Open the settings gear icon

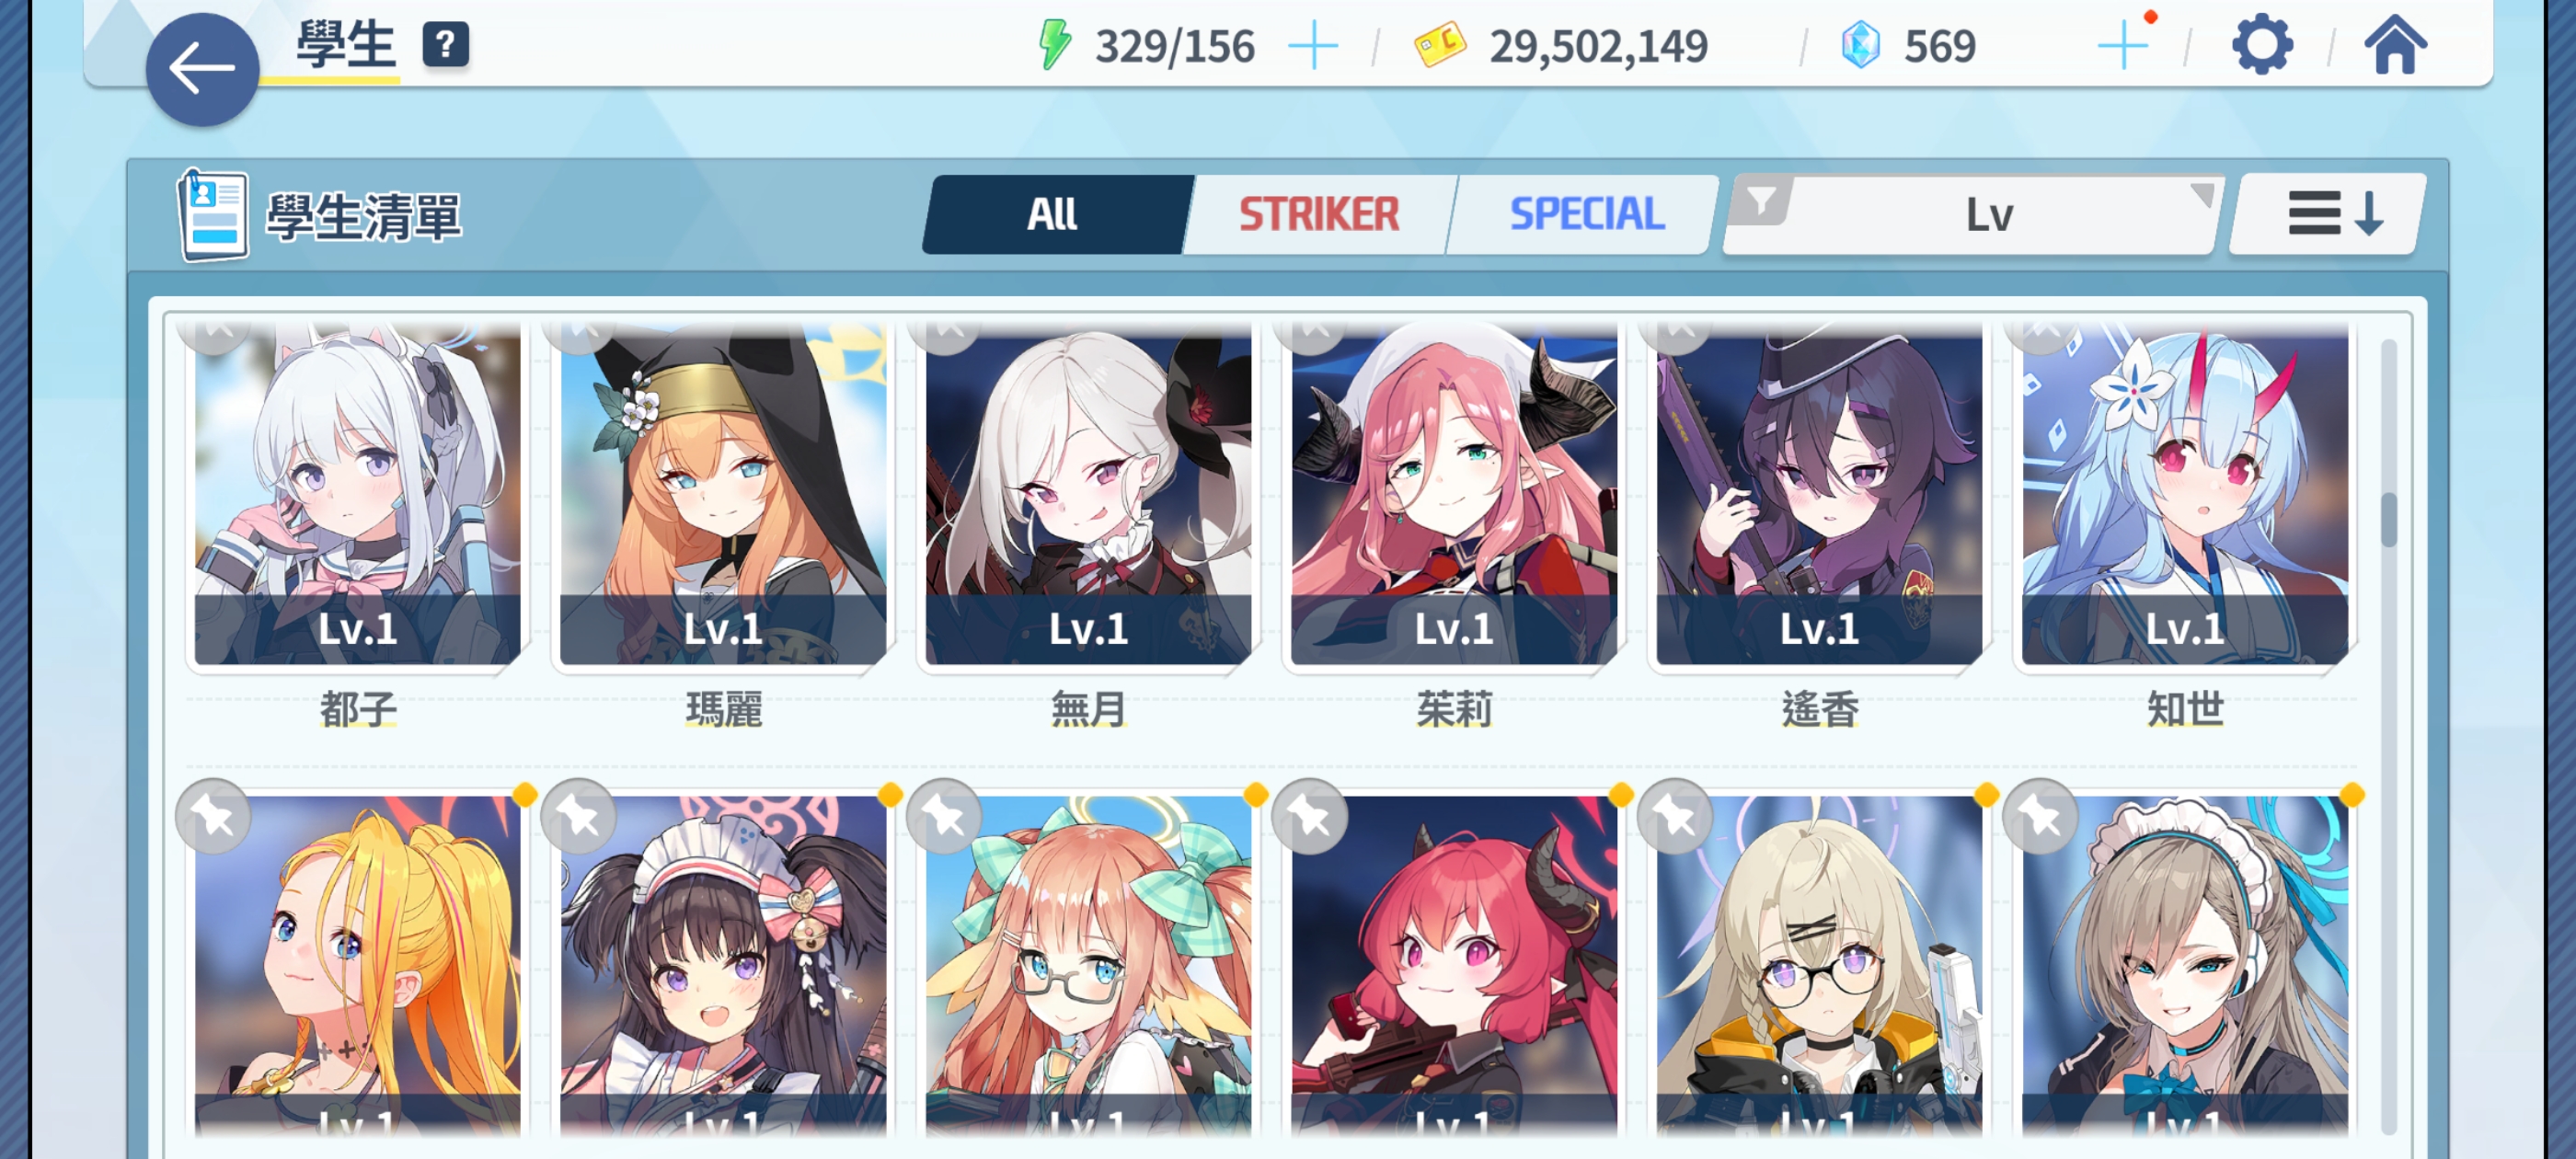[x=2262, y=46]
